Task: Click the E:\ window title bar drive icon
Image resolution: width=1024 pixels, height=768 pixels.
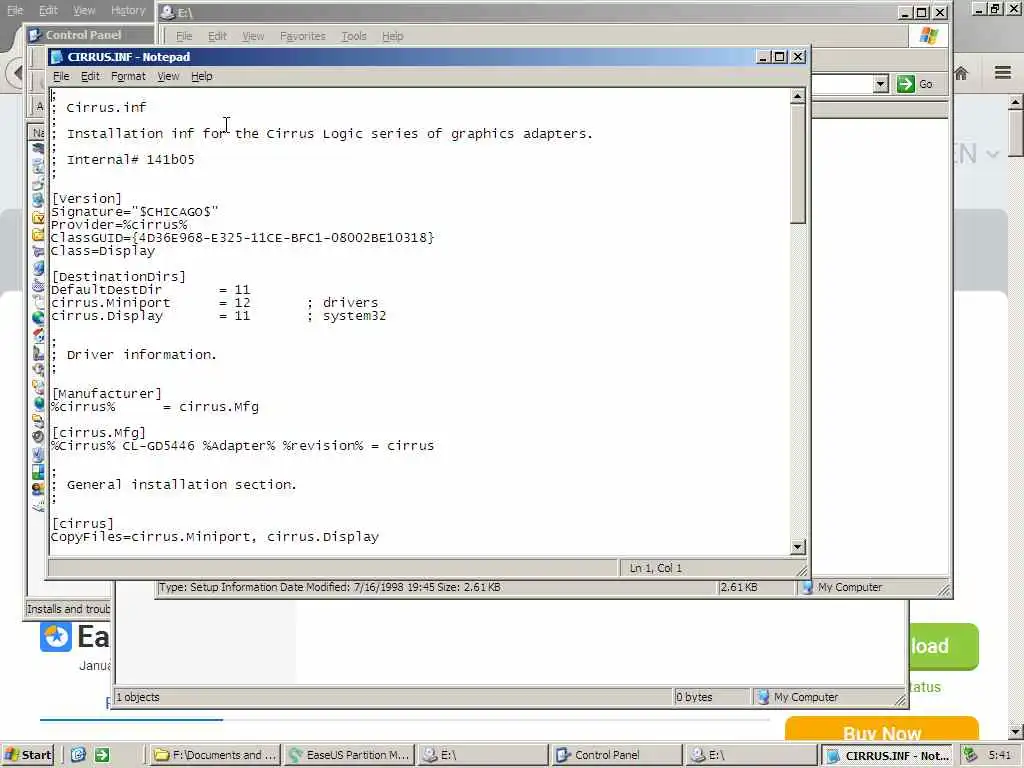Action: 168,12
